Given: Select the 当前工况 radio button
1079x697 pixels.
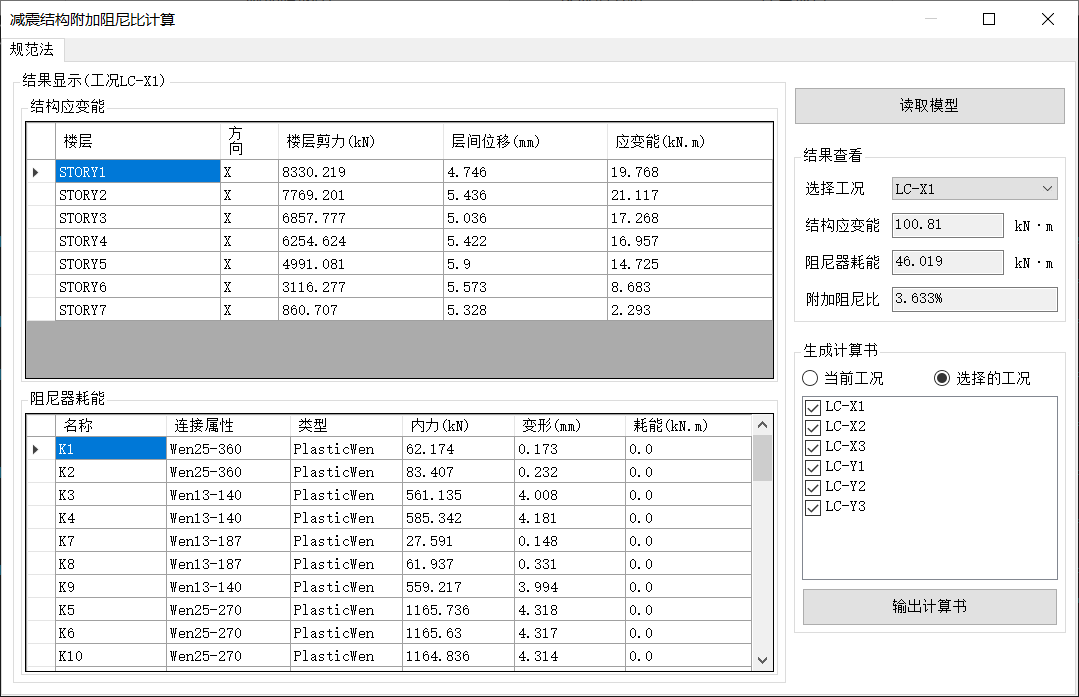Looking at the screenshot, I should click(x=811, y=379).
